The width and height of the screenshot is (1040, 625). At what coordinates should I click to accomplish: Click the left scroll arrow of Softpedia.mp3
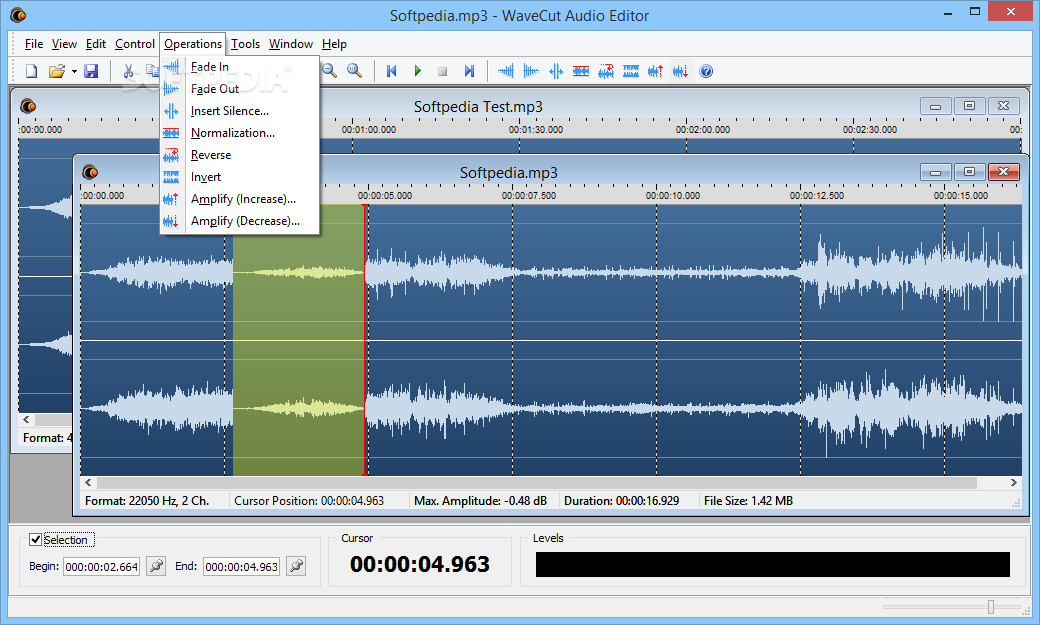point(88,482)
